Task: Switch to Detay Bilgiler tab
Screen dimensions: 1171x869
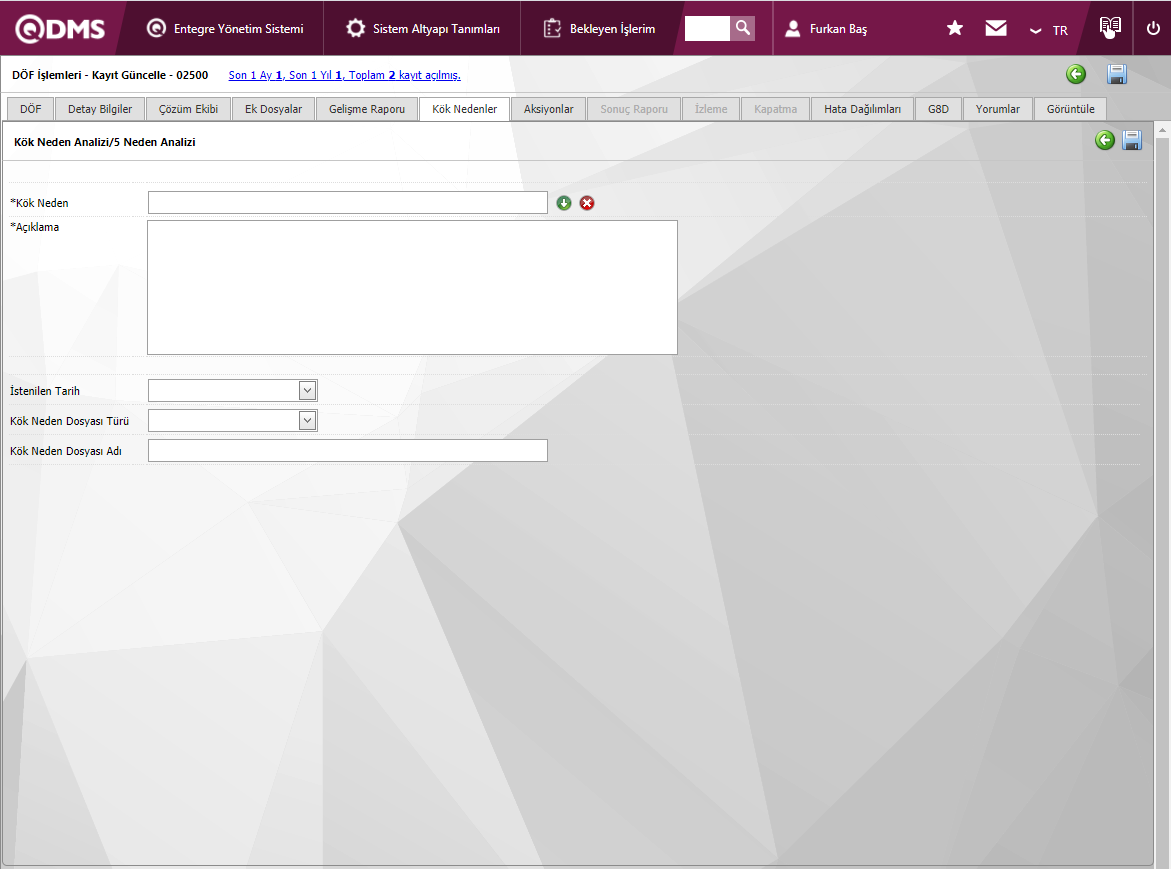Action: [100, 109]
